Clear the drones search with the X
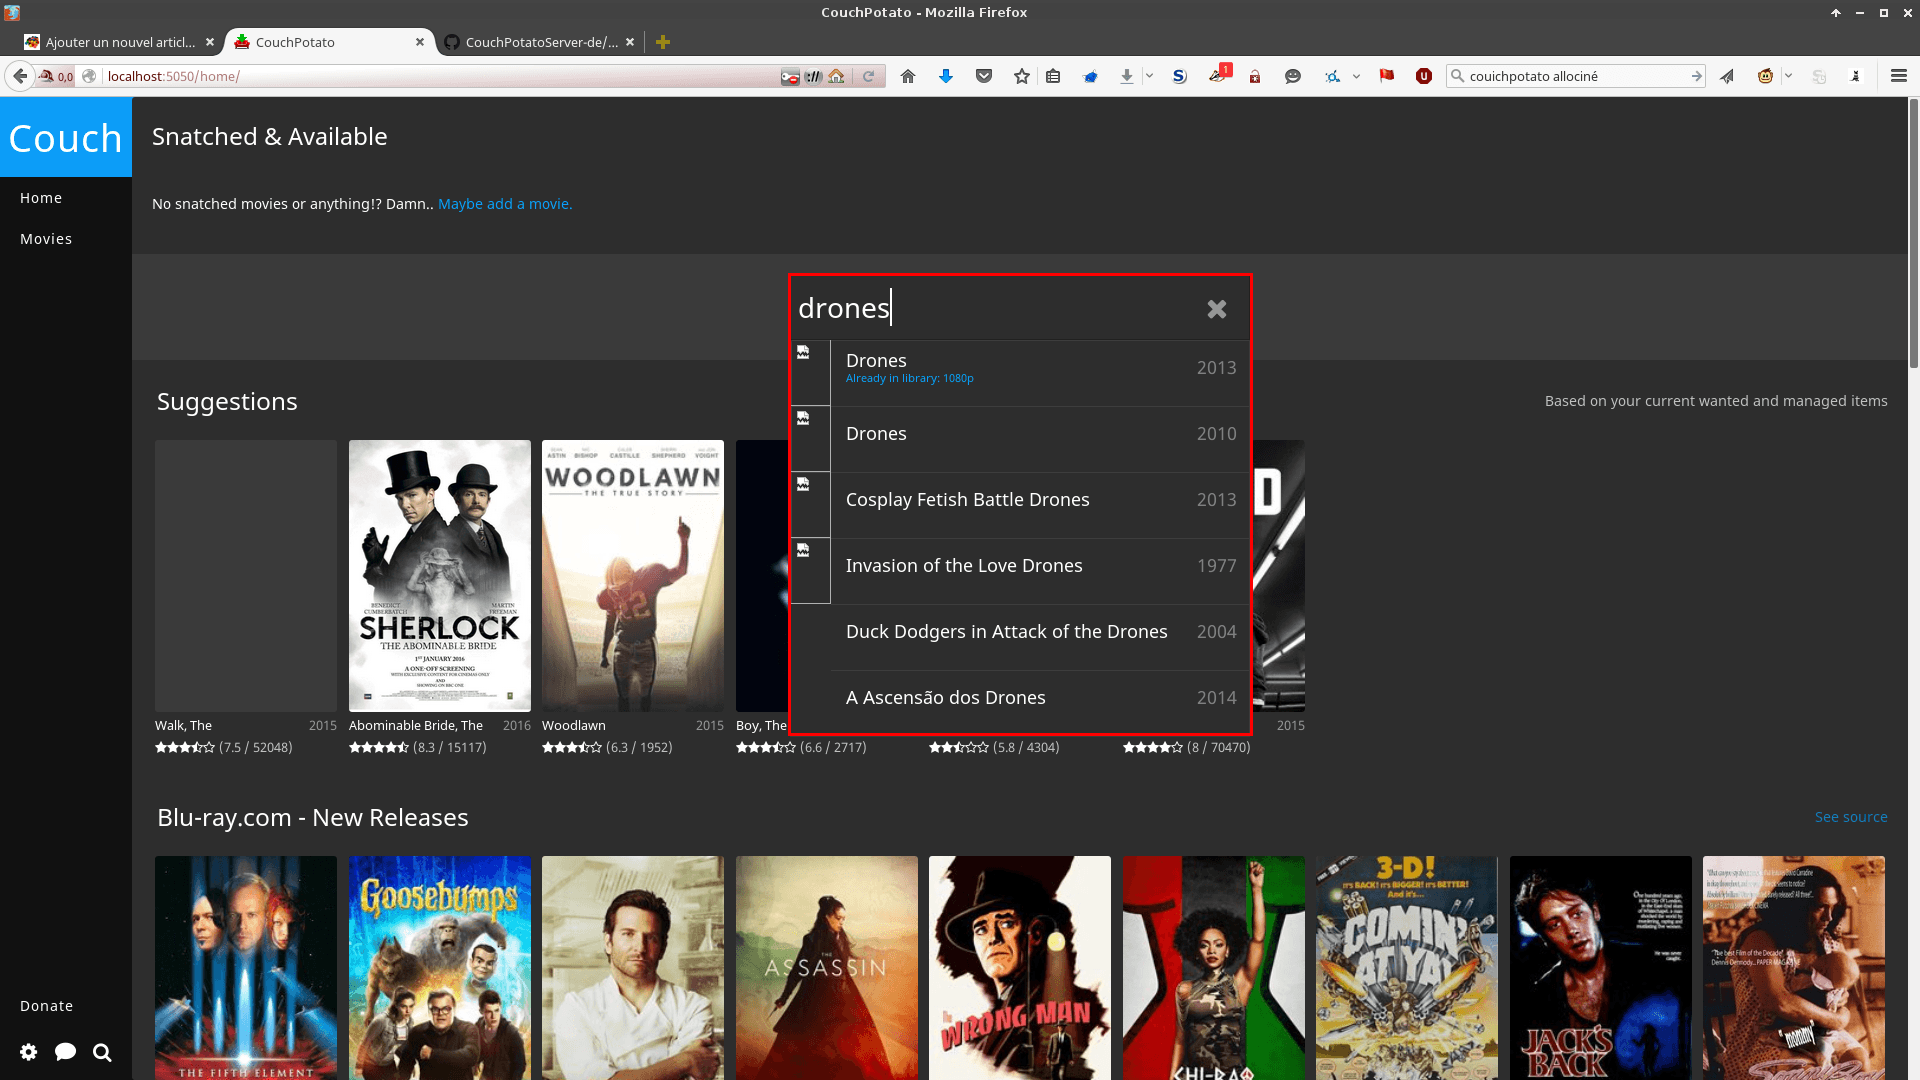 [1217, 309]
